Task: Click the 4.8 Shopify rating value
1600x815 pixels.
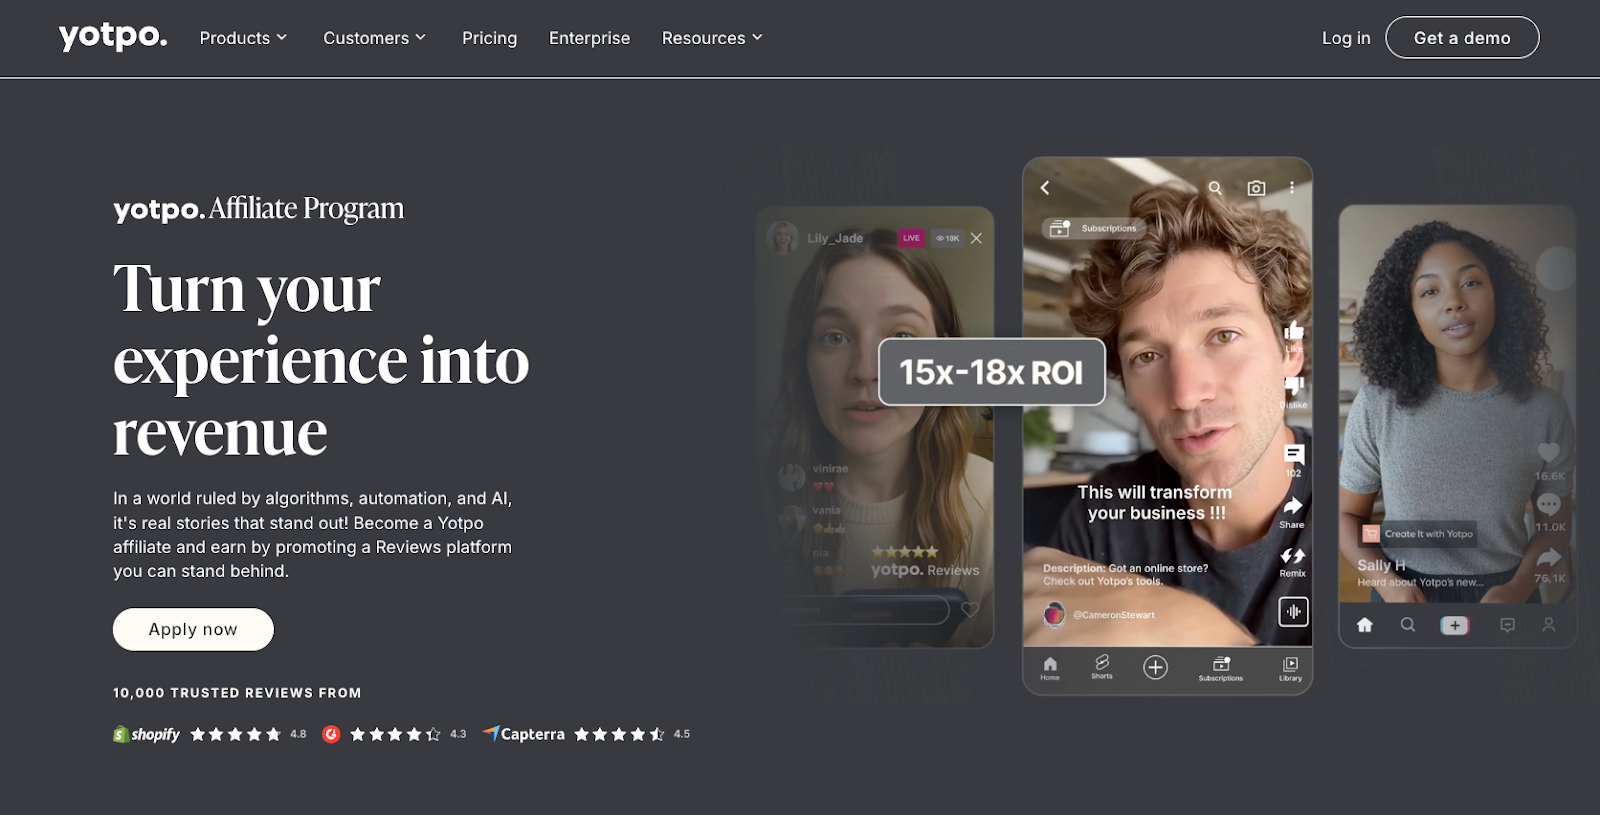Action: point(298,734)
